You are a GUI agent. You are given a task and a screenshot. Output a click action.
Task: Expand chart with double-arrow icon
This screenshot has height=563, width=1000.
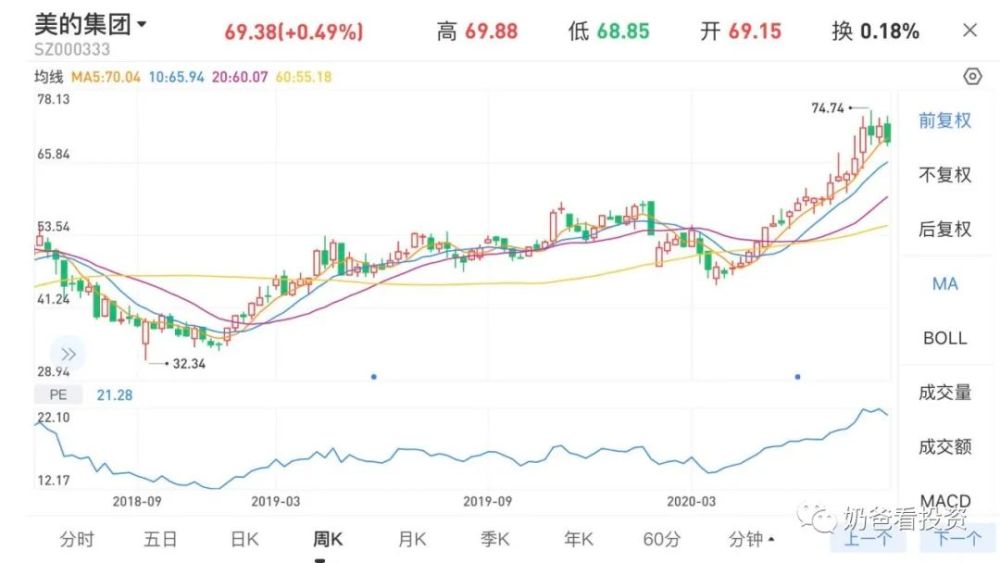68,355
